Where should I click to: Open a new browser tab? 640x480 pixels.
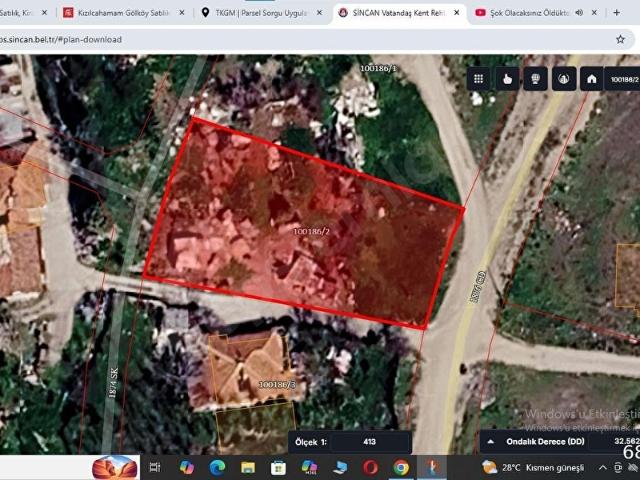pyautogui.click(x=616, y=13)
